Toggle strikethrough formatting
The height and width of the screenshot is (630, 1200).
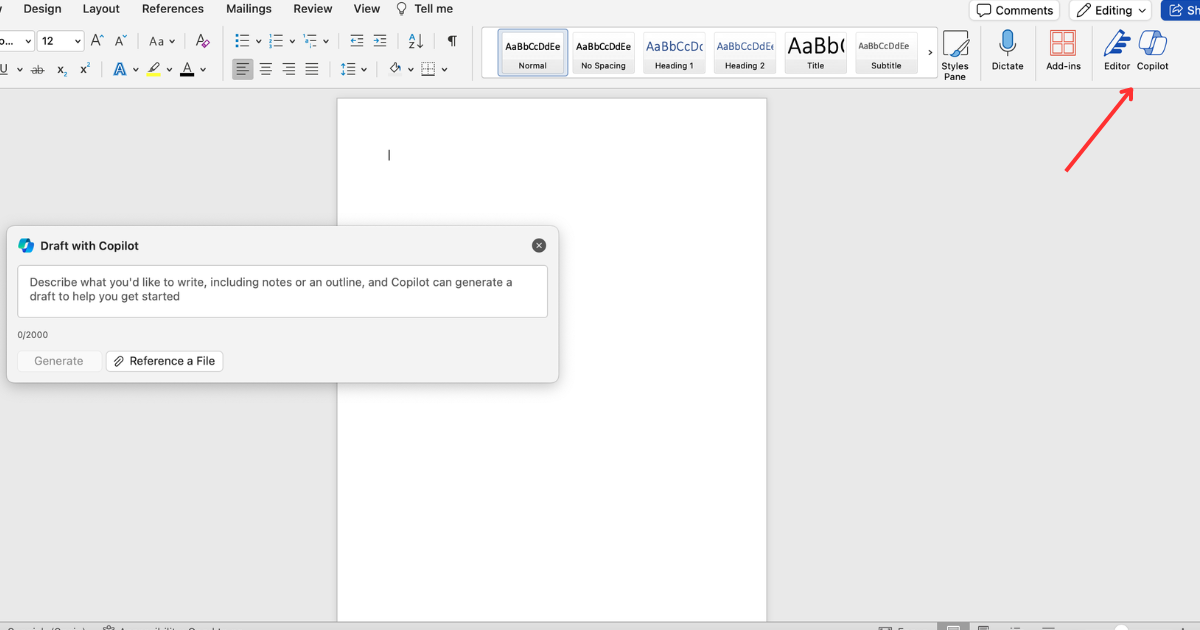[x=38, y=69]
